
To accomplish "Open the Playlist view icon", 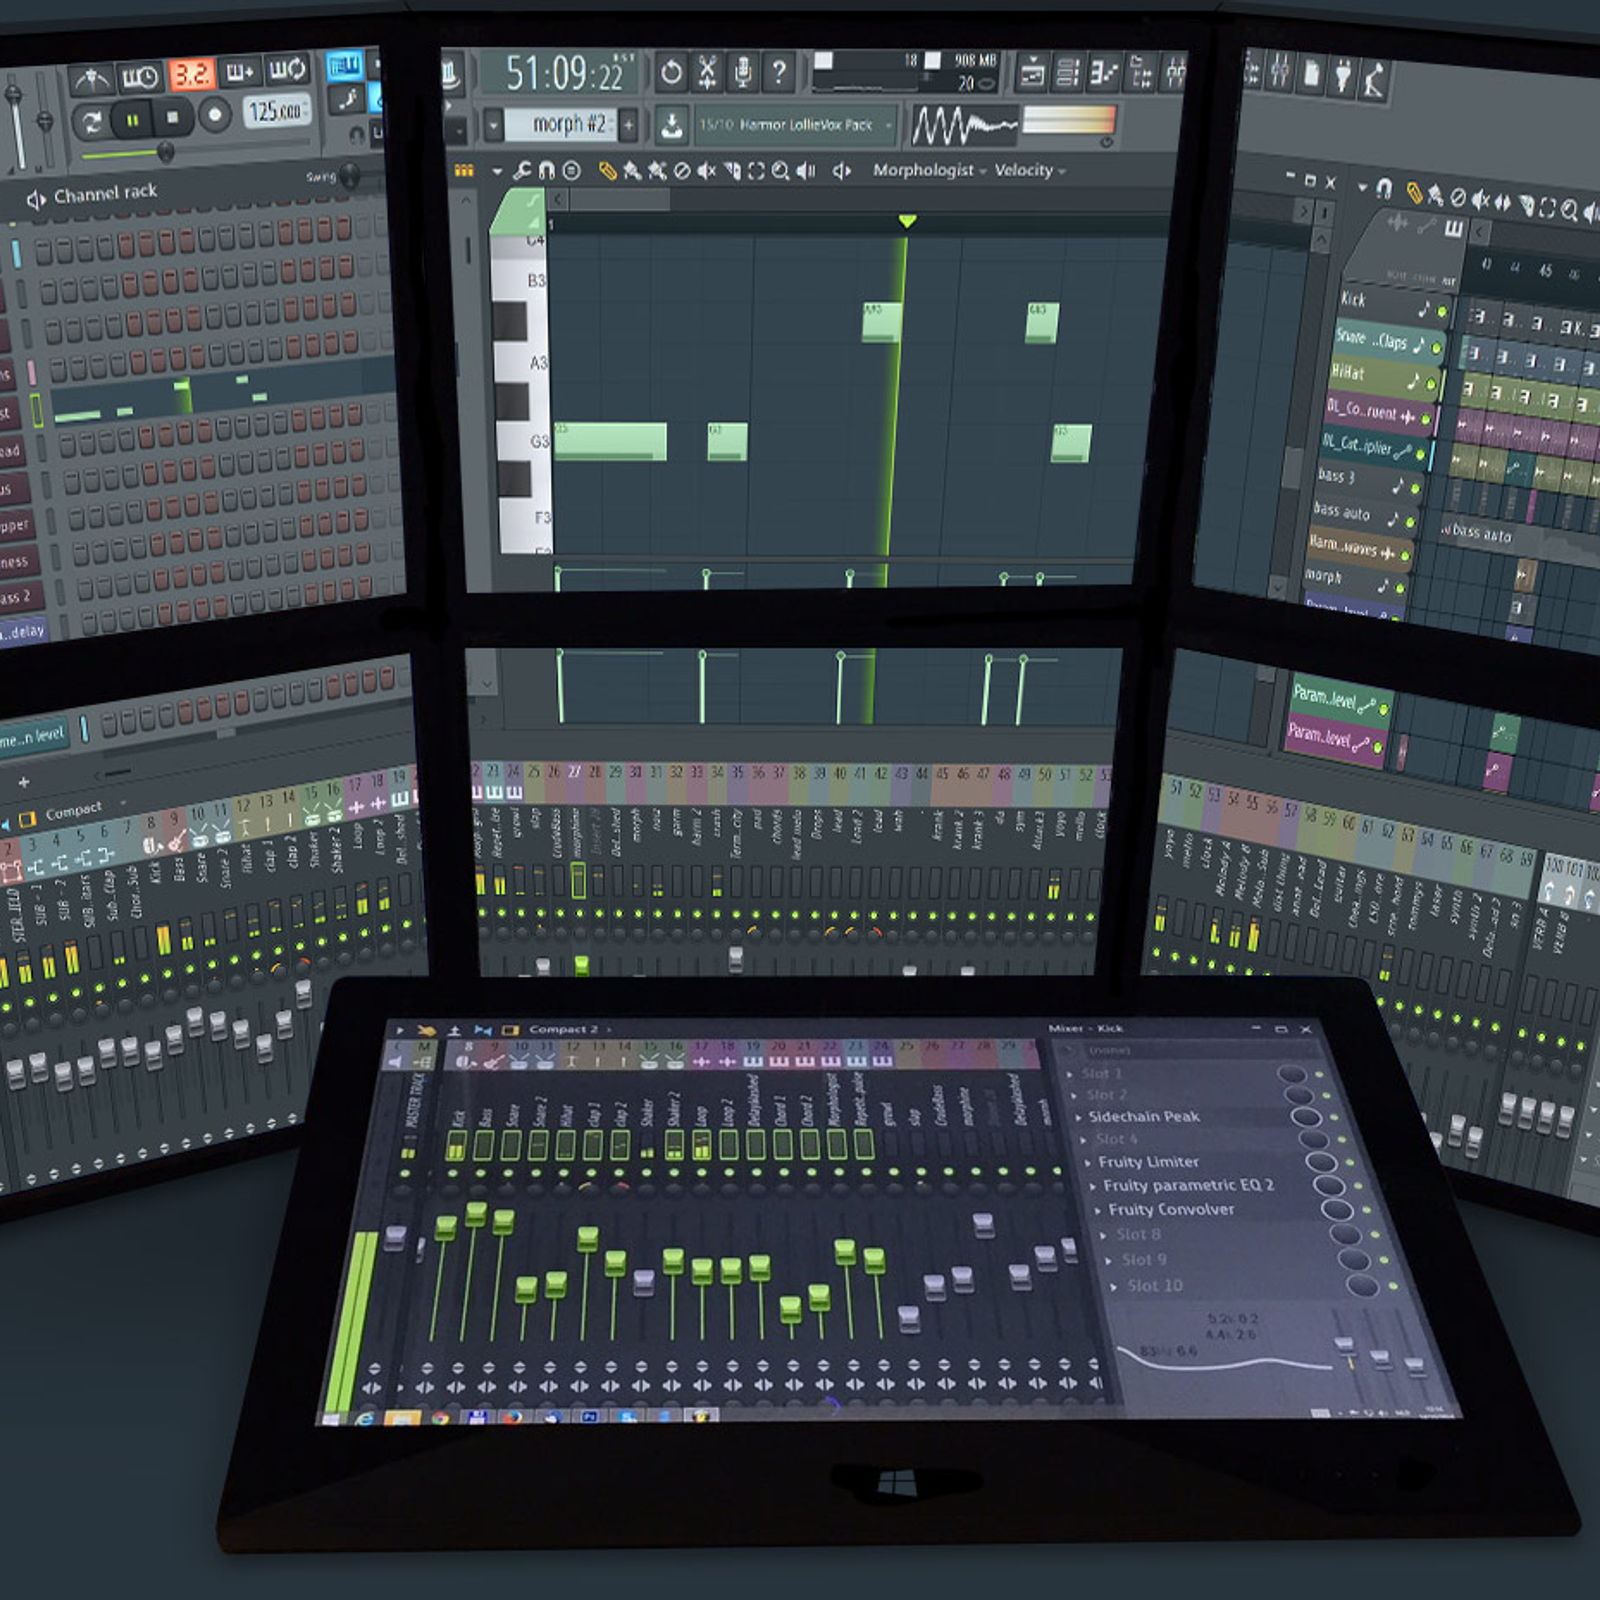I will (x=1031, y=73).
